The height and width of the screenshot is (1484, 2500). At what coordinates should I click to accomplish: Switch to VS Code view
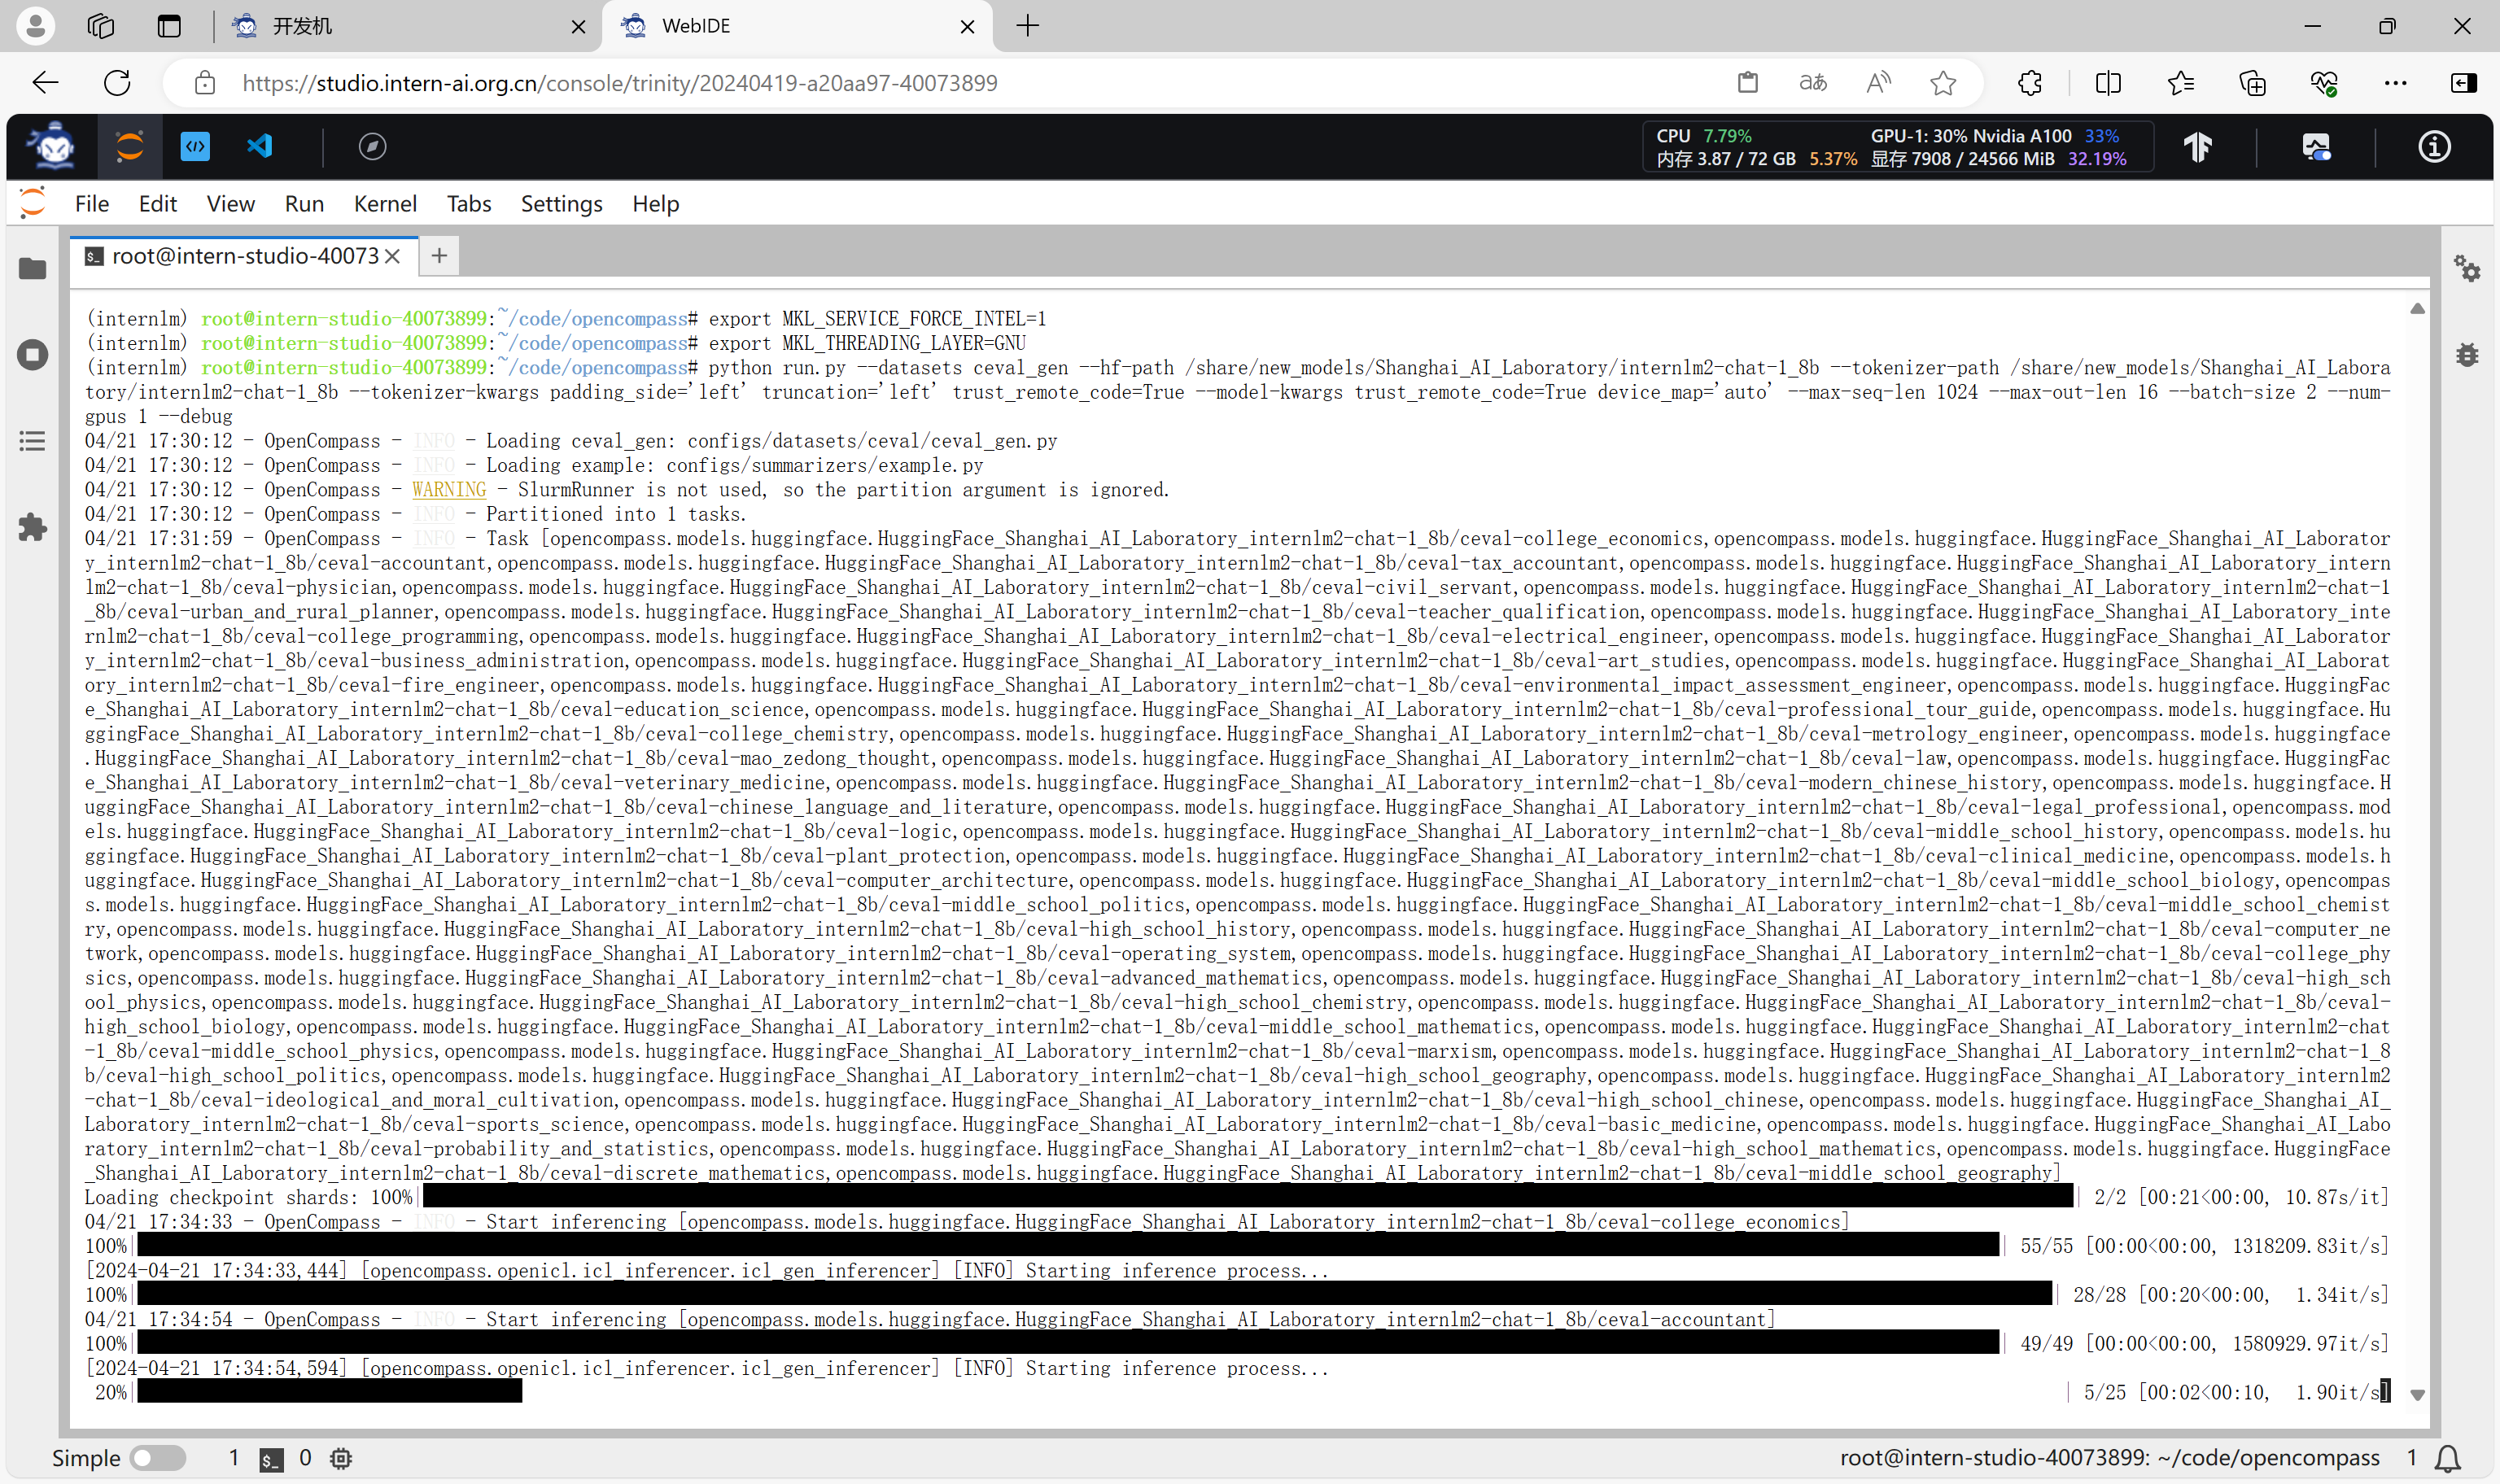click(260, 147)
